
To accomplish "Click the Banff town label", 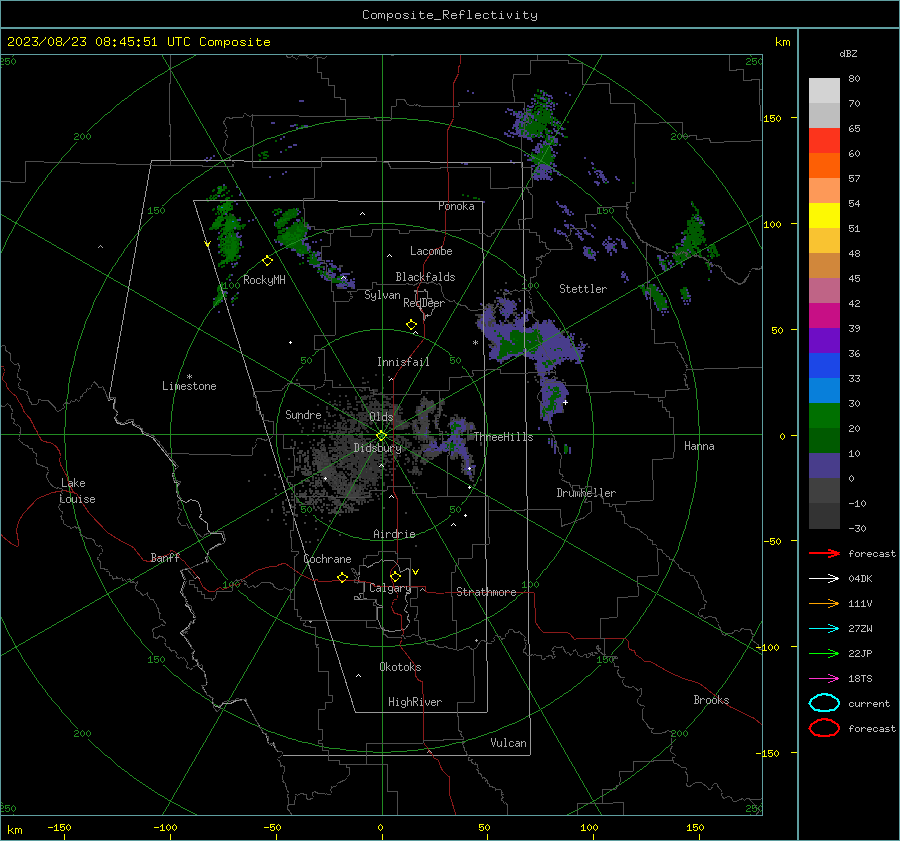I will 165,558.
